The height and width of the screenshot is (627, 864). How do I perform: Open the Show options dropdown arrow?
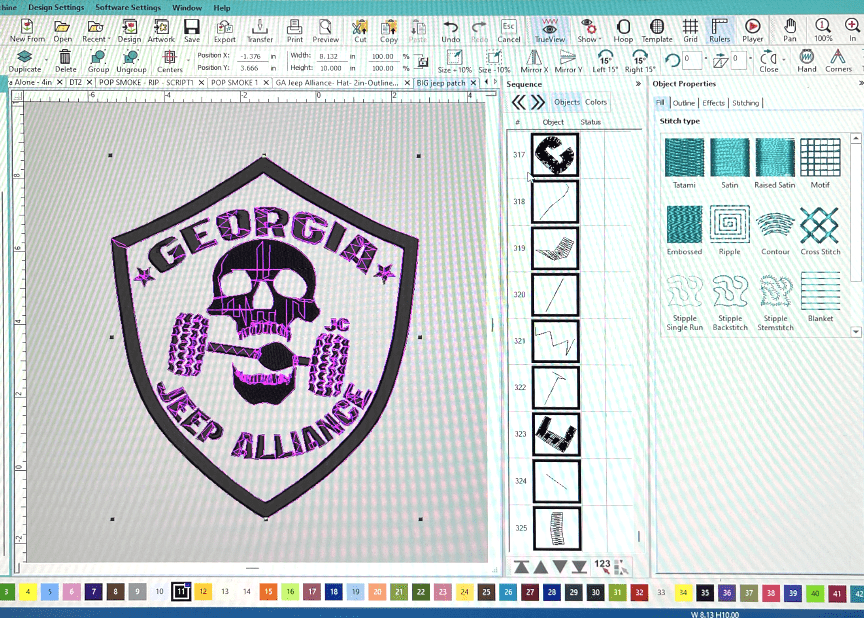tap(600, 39)
